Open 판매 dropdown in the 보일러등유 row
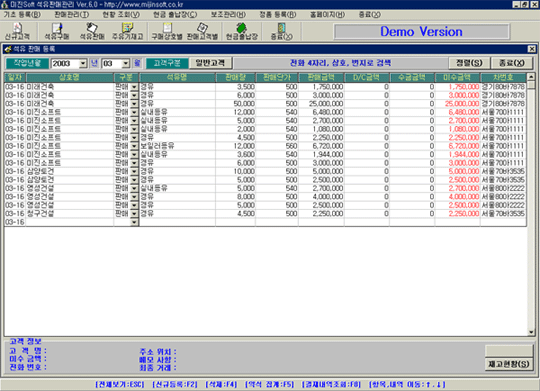Viewport: 540px width, 391px height. pyautogui.click(x=134, y=146)
